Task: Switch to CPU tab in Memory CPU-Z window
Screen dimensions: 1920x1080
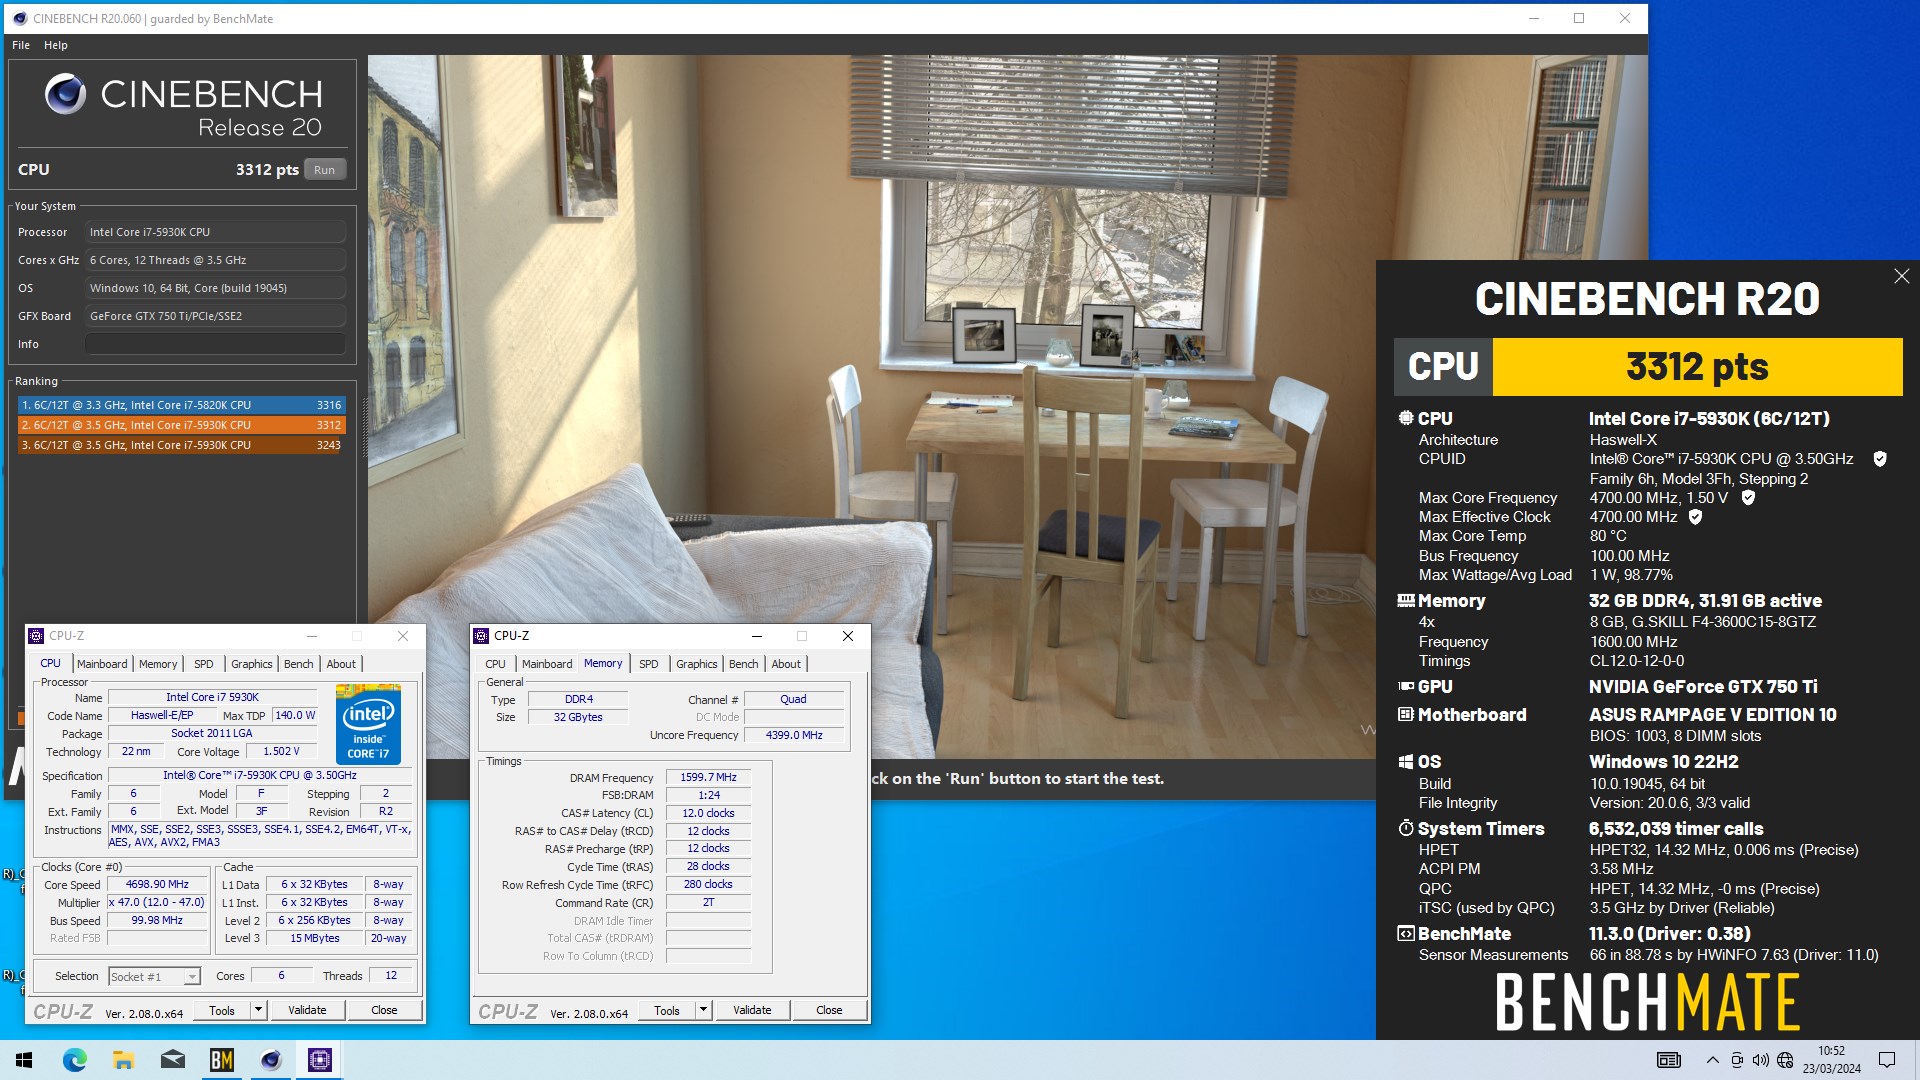Action: (x=495, y=664)
